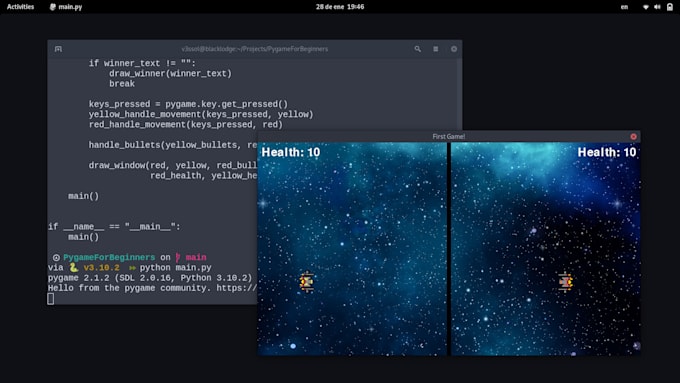Close the First Game! window
The width and height of the screenshot is (680, 383).
(x=633, y=136)
